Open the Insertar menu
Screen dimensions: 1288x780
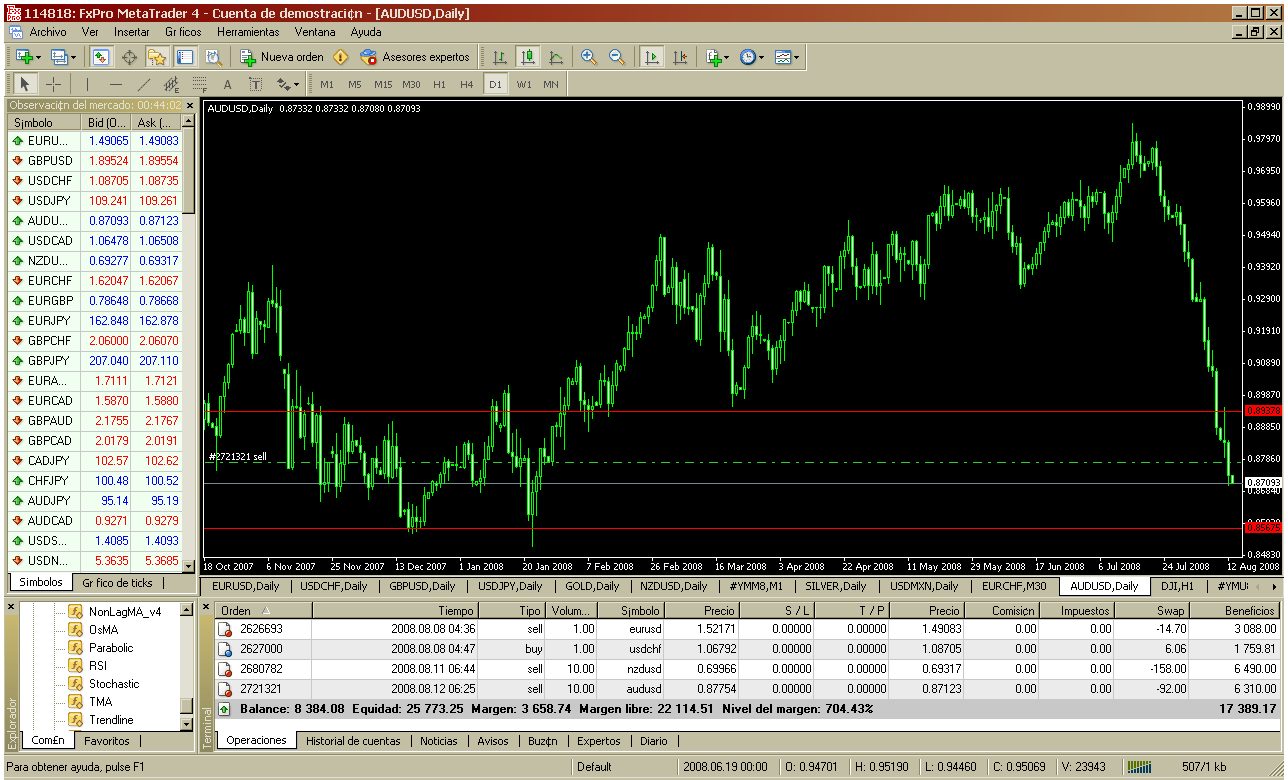point(131,31)
